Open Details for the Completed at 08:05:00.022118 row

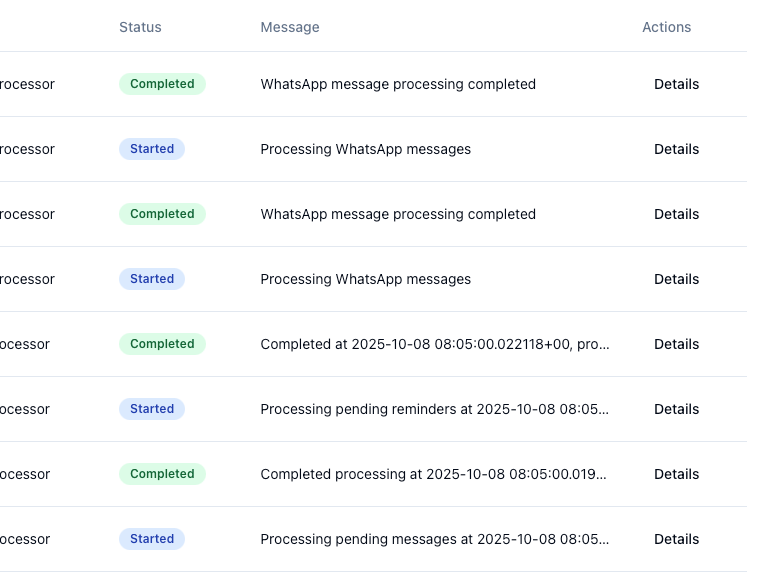(x=676, y=344)
